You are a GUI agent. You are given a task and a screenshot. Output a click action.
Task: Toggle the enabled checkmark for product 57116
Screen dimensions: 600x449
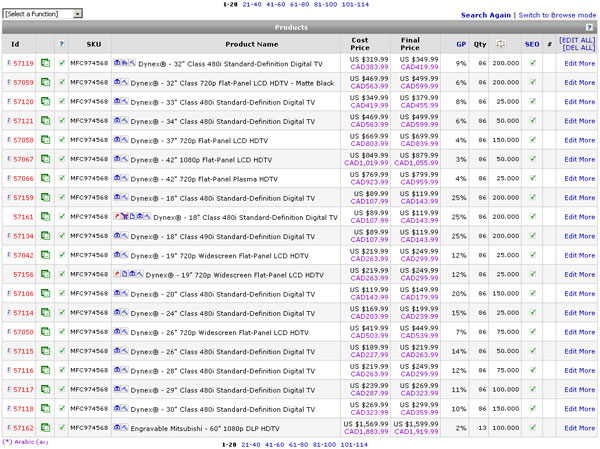62,370
